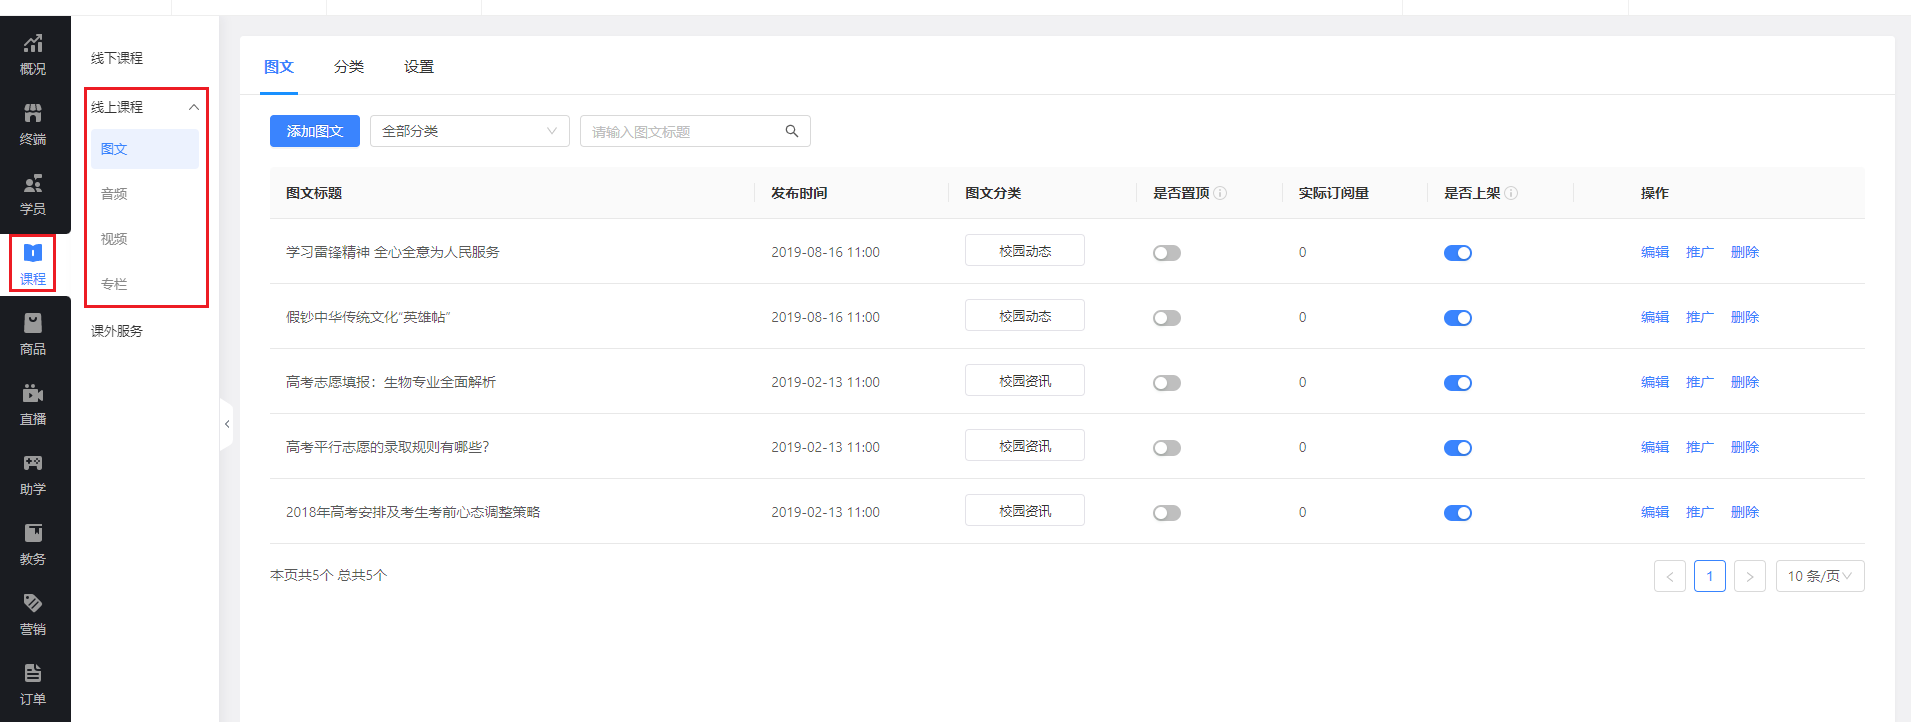Click the search magnifier icon

click(x=792, y=131)
